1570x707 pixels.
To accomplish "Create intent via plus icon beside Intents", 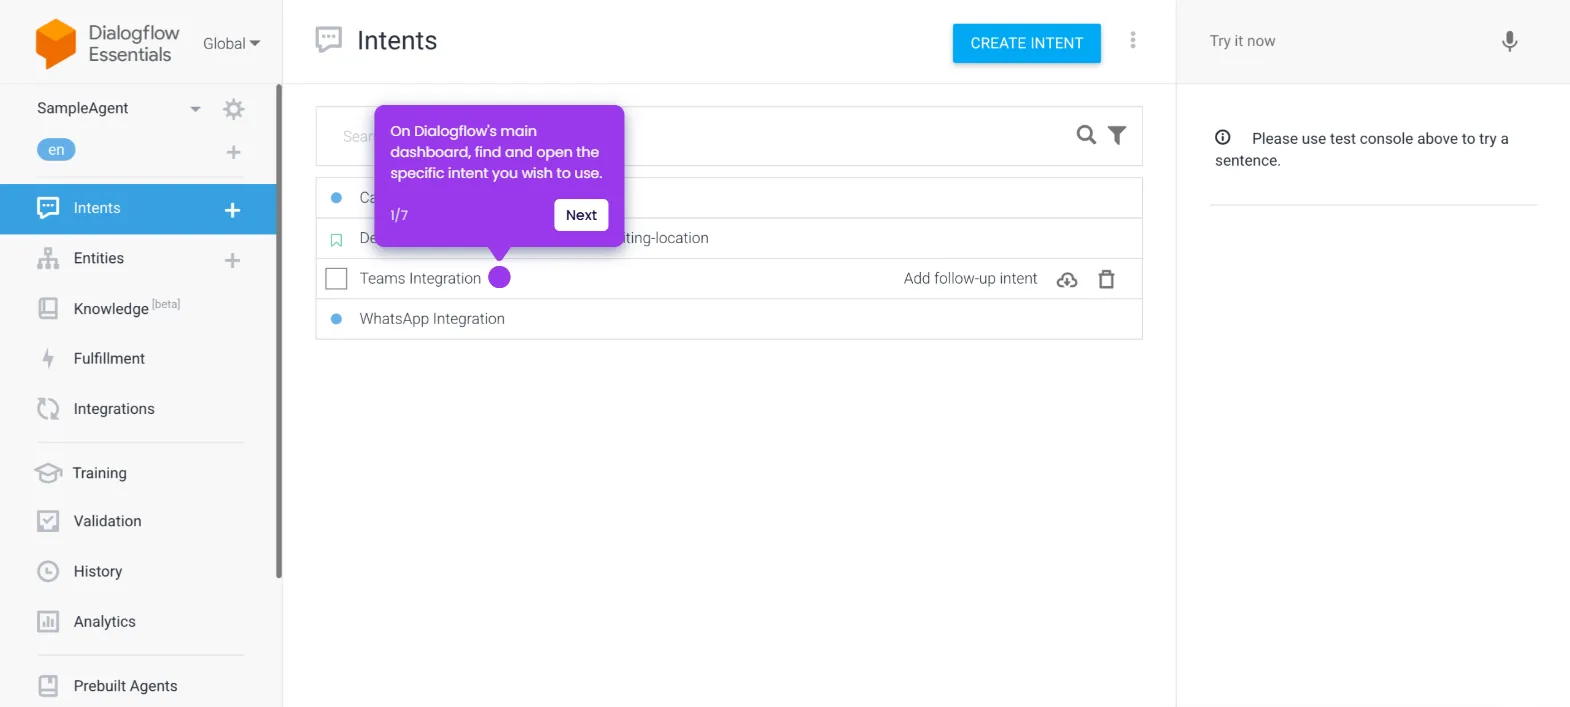I will 232,210.
